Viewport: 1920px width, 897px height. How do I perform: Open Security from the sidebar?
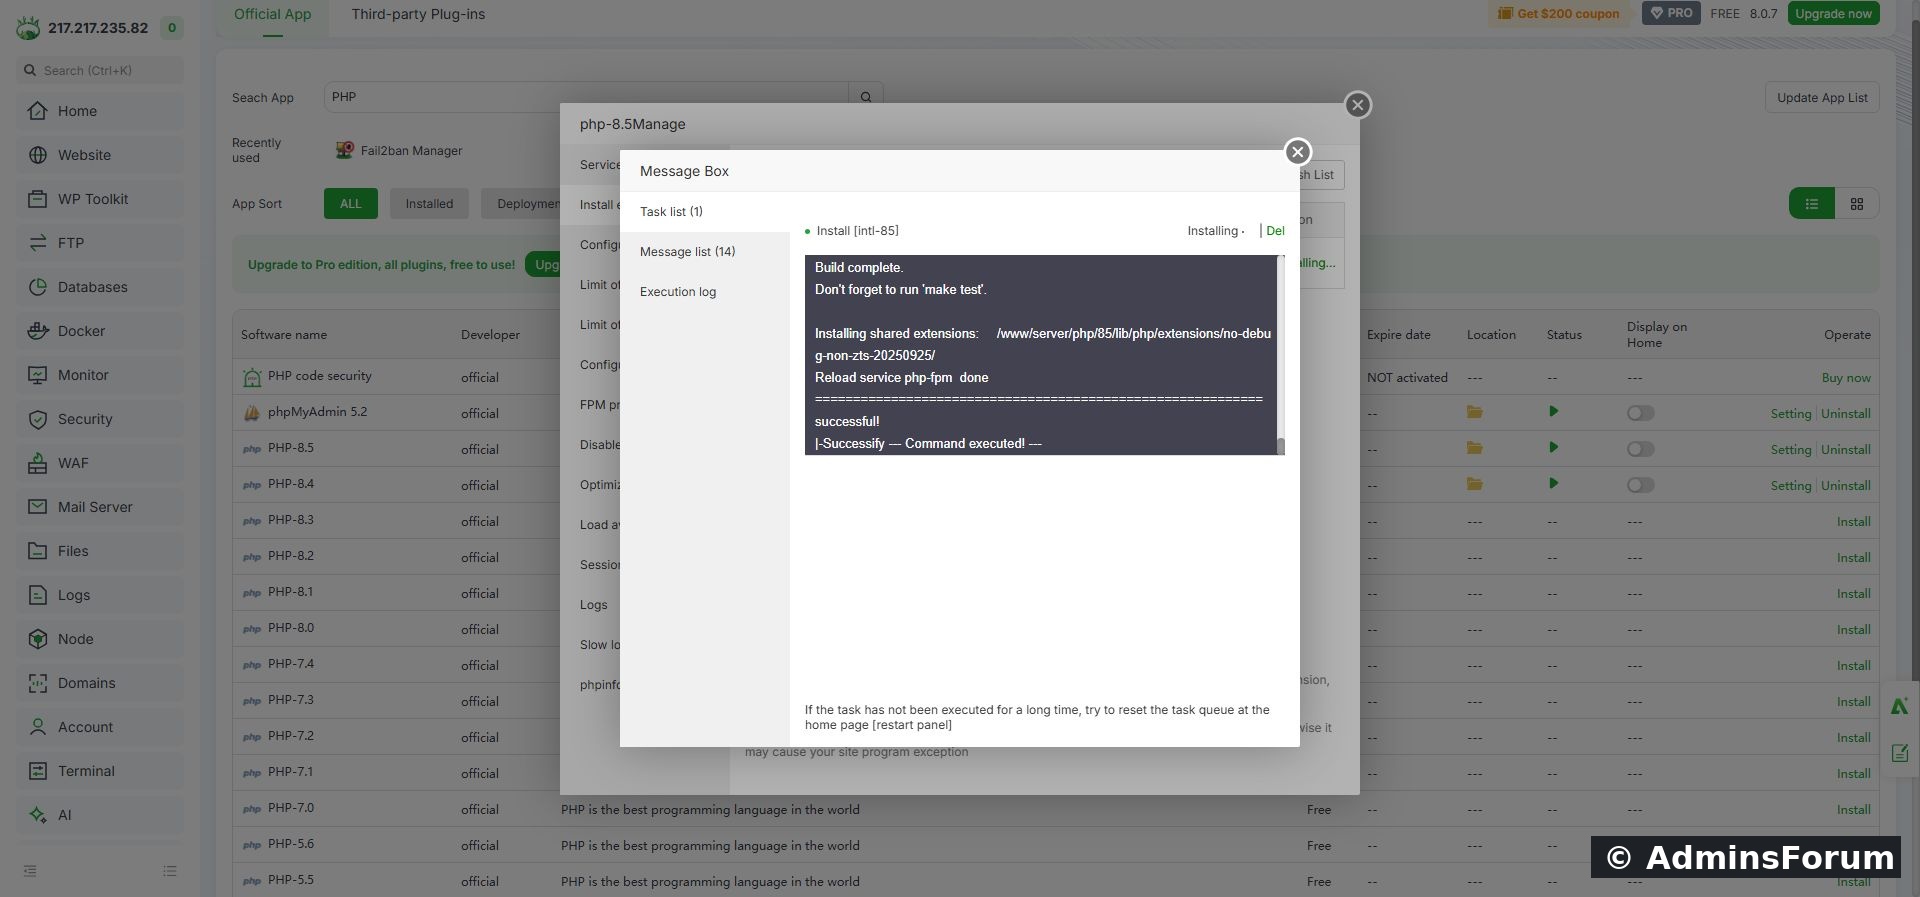pyautogui.click(x=100, y=419)
